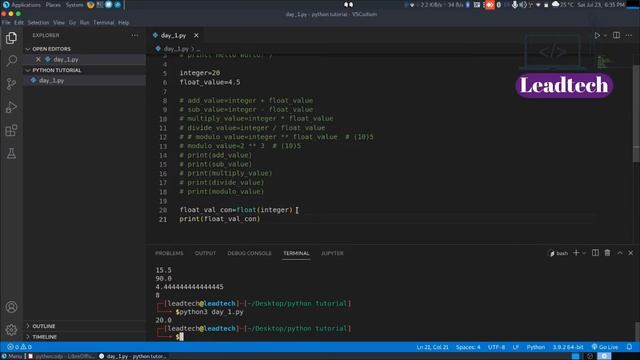Image resolution: width=640 pixels, height=360 pixels.
Task: Switch to the Output tab
Action: point(205,253)
